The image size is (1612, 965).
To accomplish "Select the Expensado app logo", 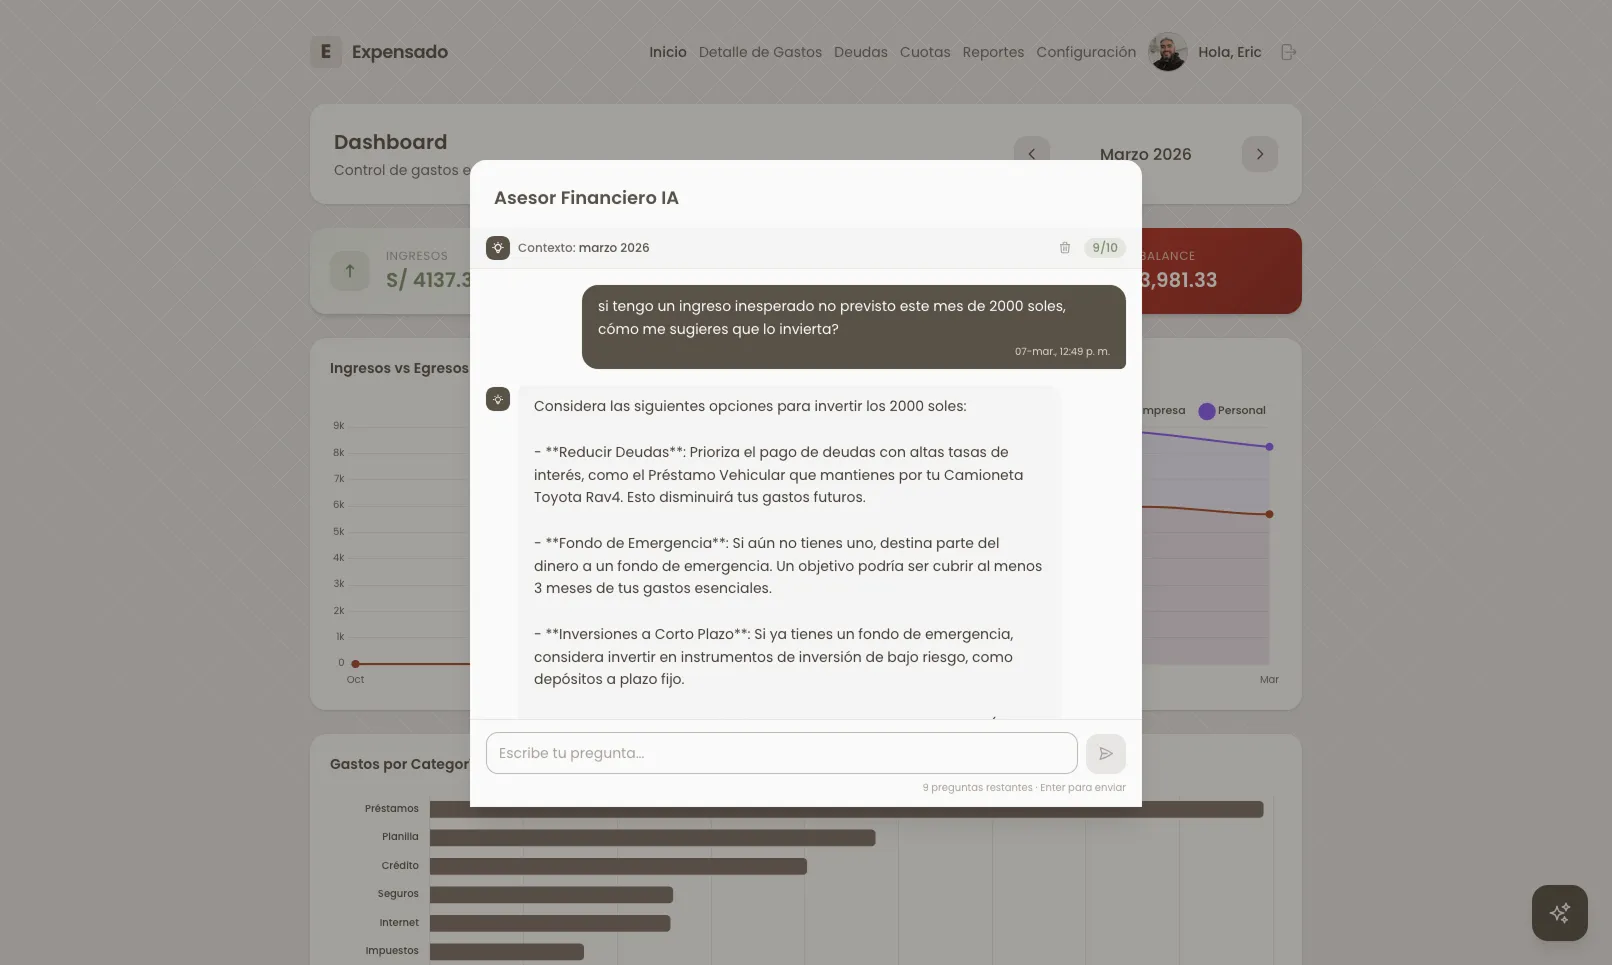I will coord(324,51).
